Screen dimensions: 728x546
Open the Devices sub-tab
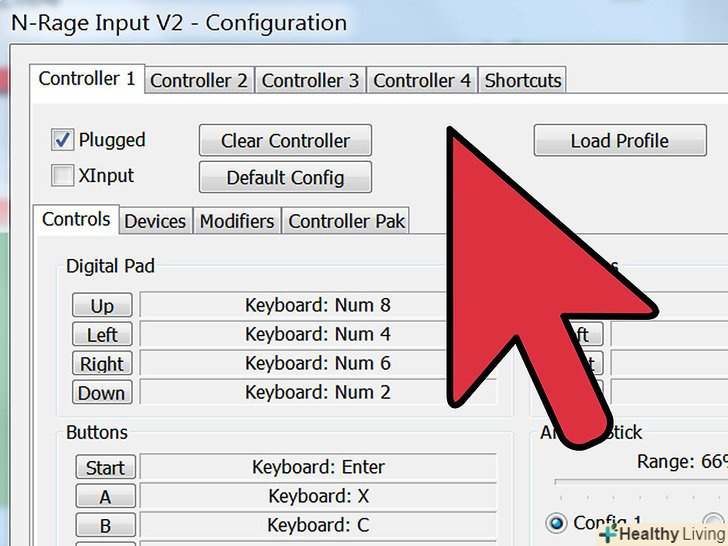(155, 221)
